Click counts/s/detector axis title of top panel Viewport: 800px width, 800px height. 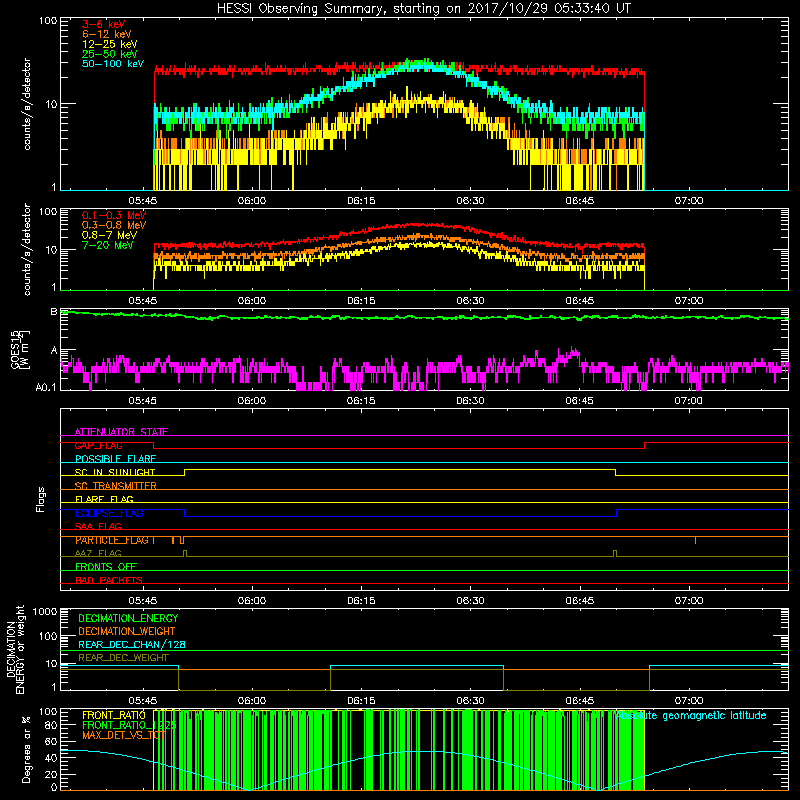click(27, 104)
